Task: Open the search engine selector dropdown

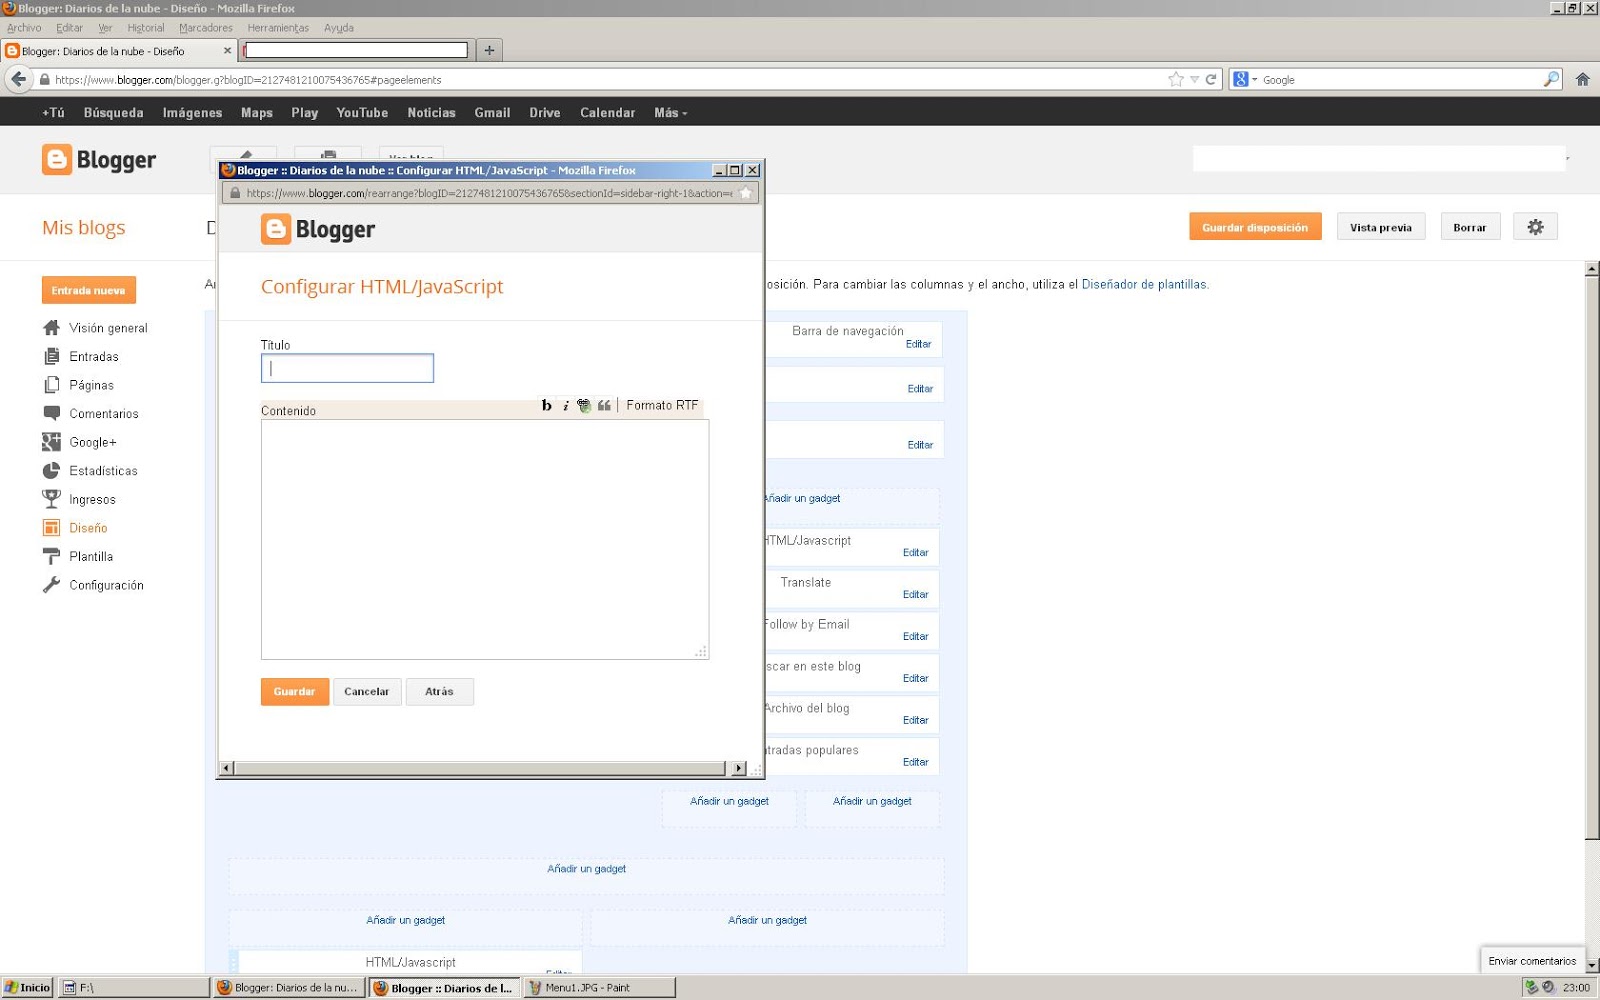Action: click(x=1246, y=79)
